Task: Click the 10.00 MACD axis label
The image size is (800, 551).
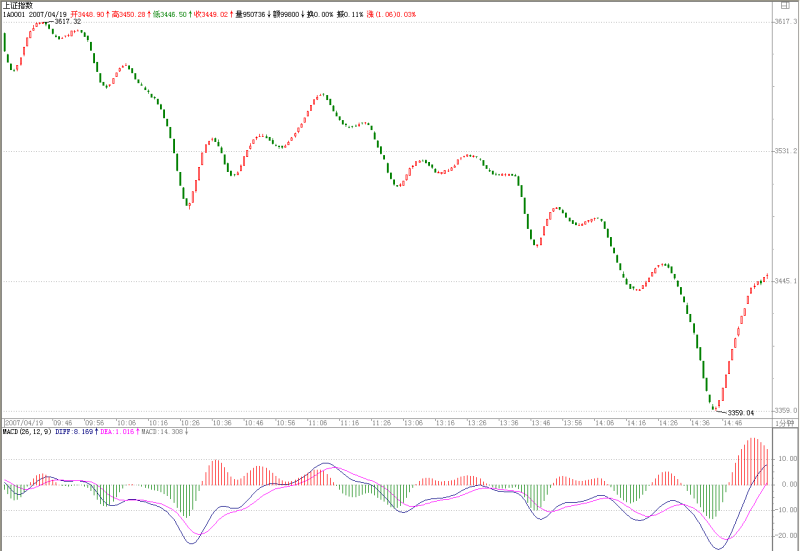Action: tap(787, 459)
